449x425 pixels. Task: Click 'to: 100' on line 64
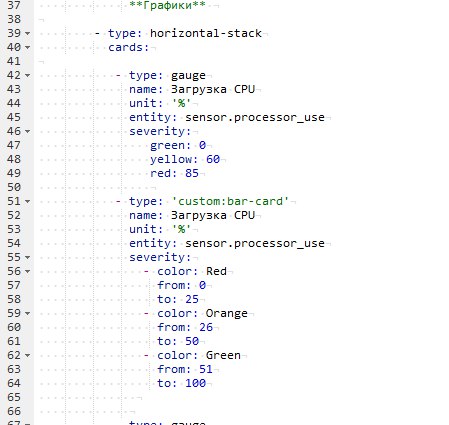point(181,383)
